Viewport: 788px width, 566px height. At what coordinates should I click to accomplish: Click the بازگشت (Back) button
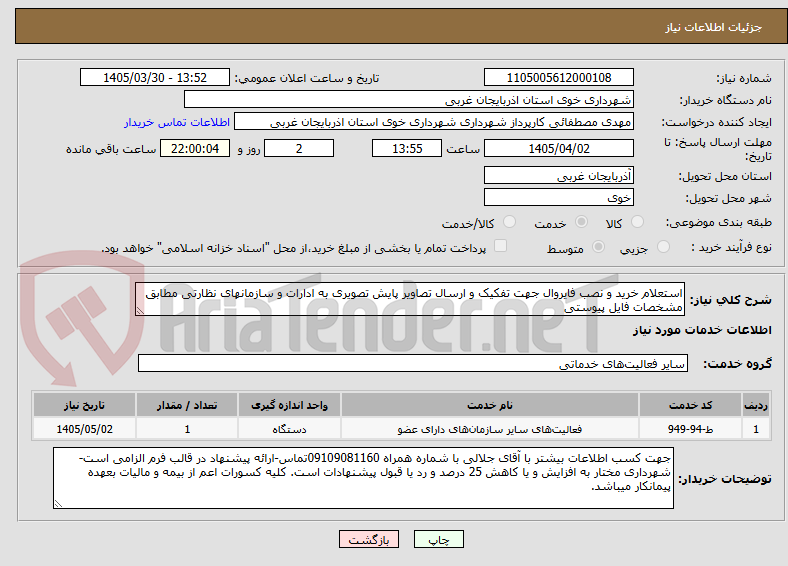[x=369, y=539]
